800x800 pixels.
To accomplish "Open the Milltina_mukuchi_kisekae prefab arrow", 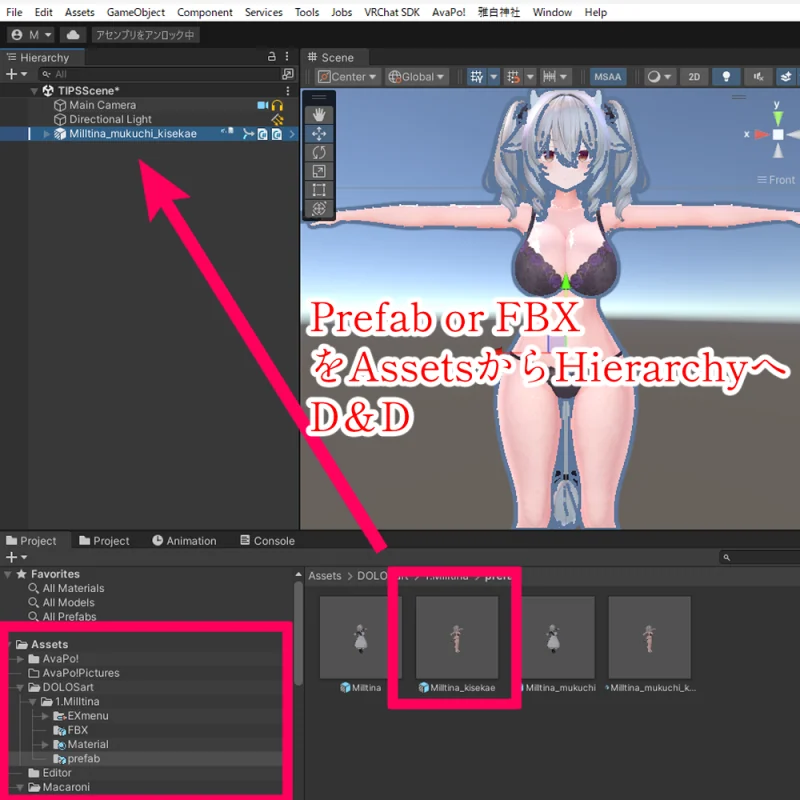I will pyautogui.click(x=292, y=134).
